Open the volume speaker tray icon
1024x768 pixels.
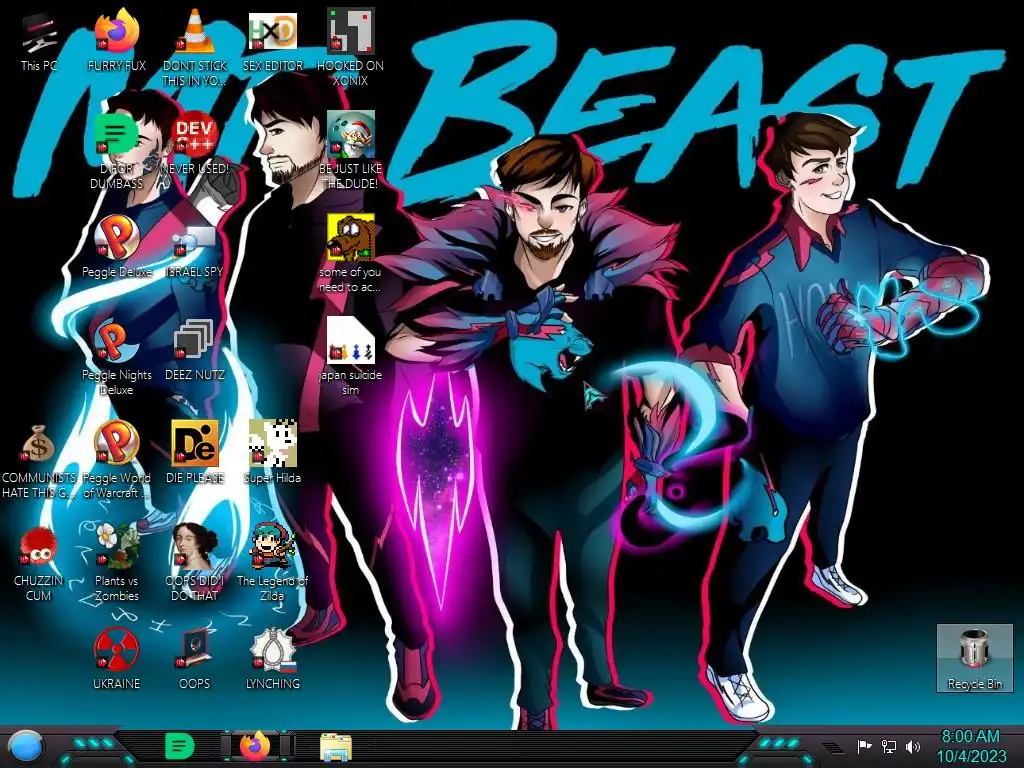913,746
